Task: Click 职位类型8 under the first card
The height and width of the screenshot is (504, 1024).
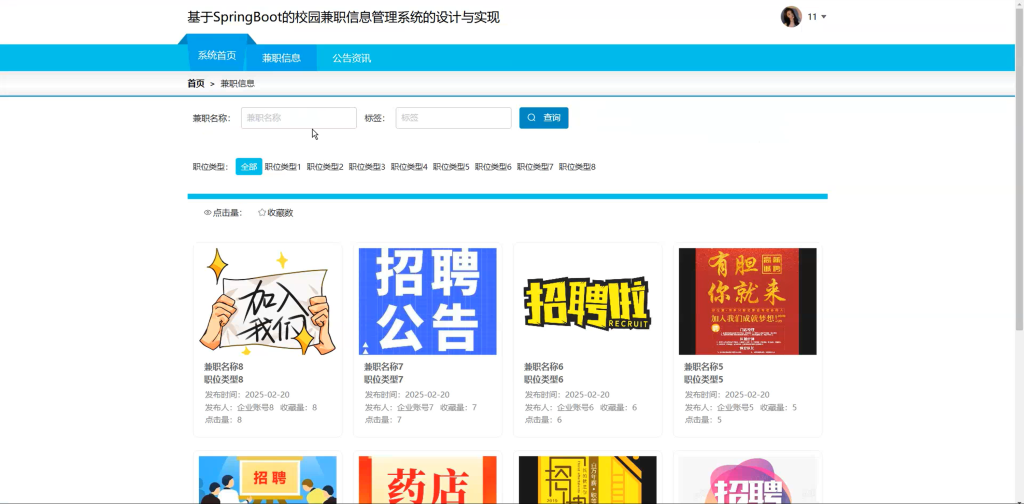Action: pyautogui.click(x=223, y=379)
